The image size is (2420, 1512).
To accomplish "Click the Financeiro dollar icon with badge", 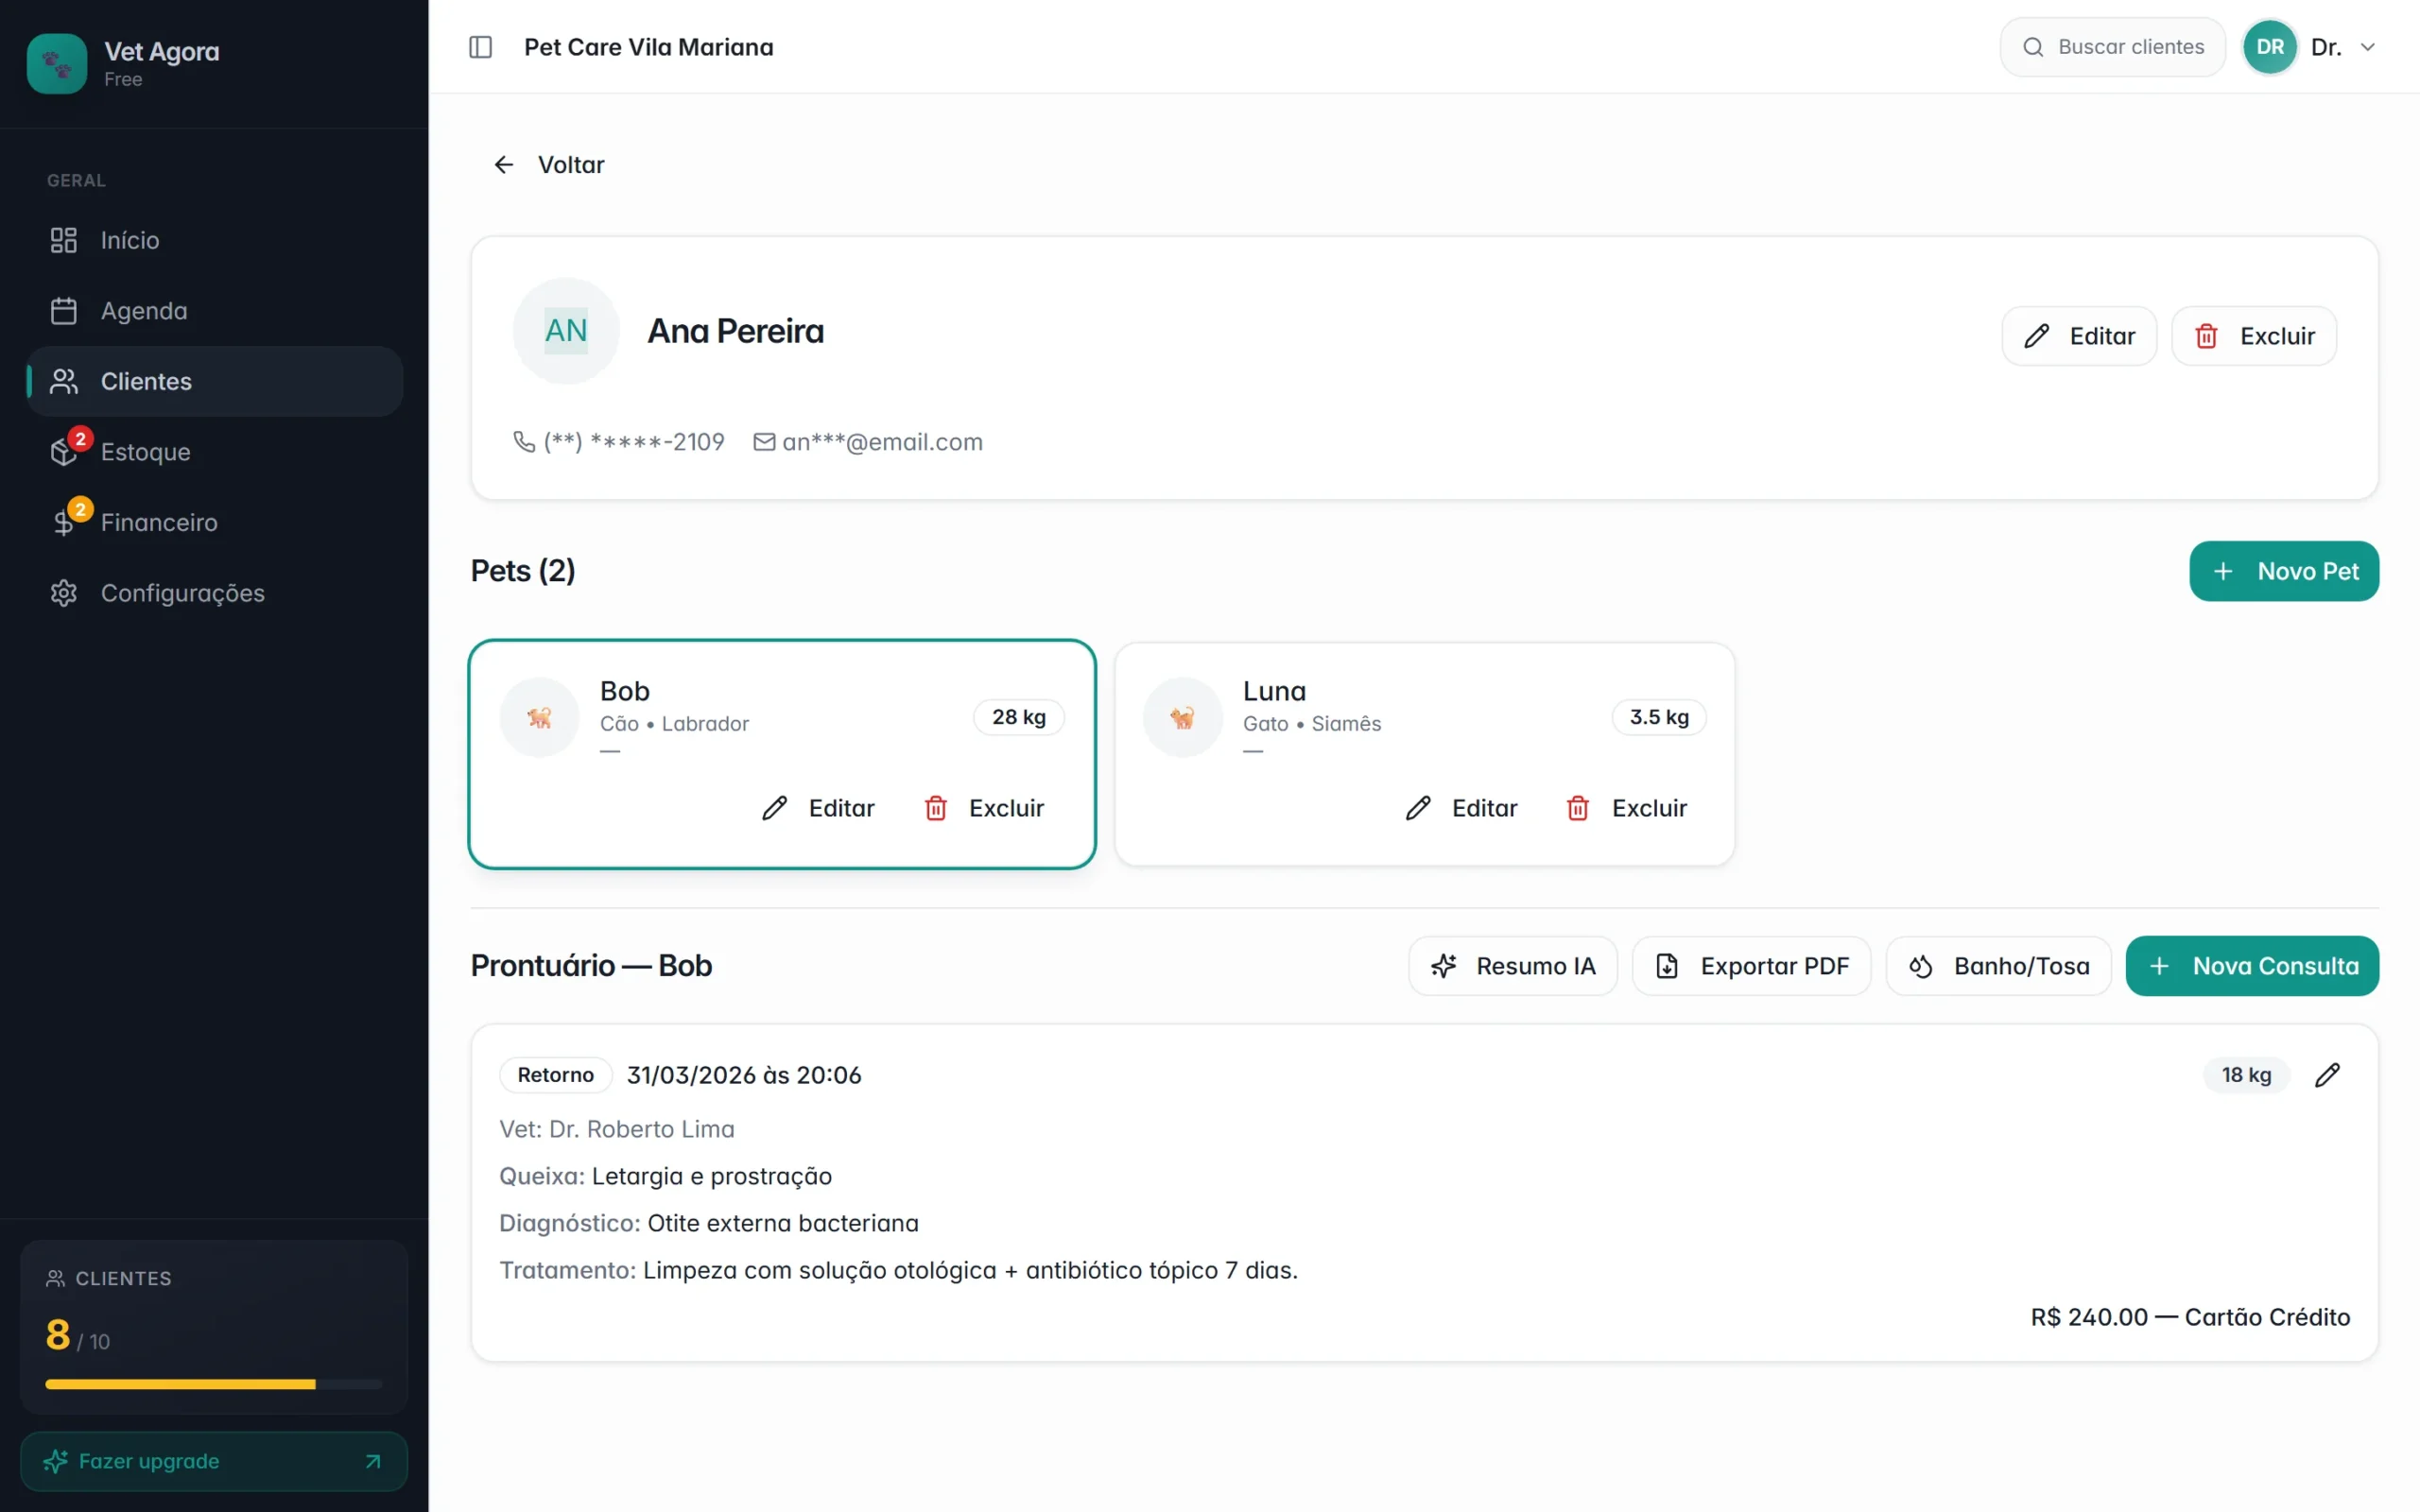I will coord(64,522).
